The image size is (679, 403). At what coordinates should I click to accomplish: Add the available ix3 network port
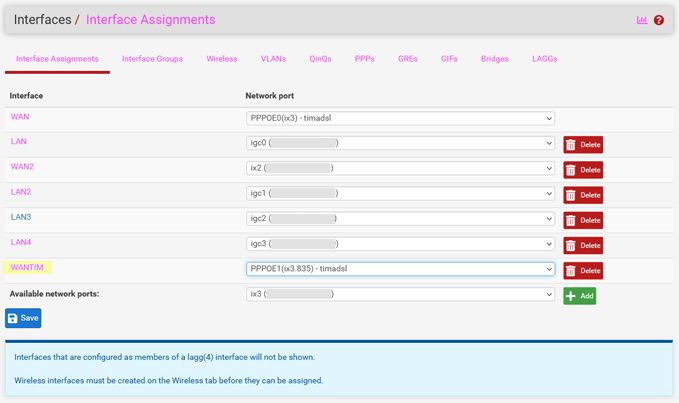[579, 296]
